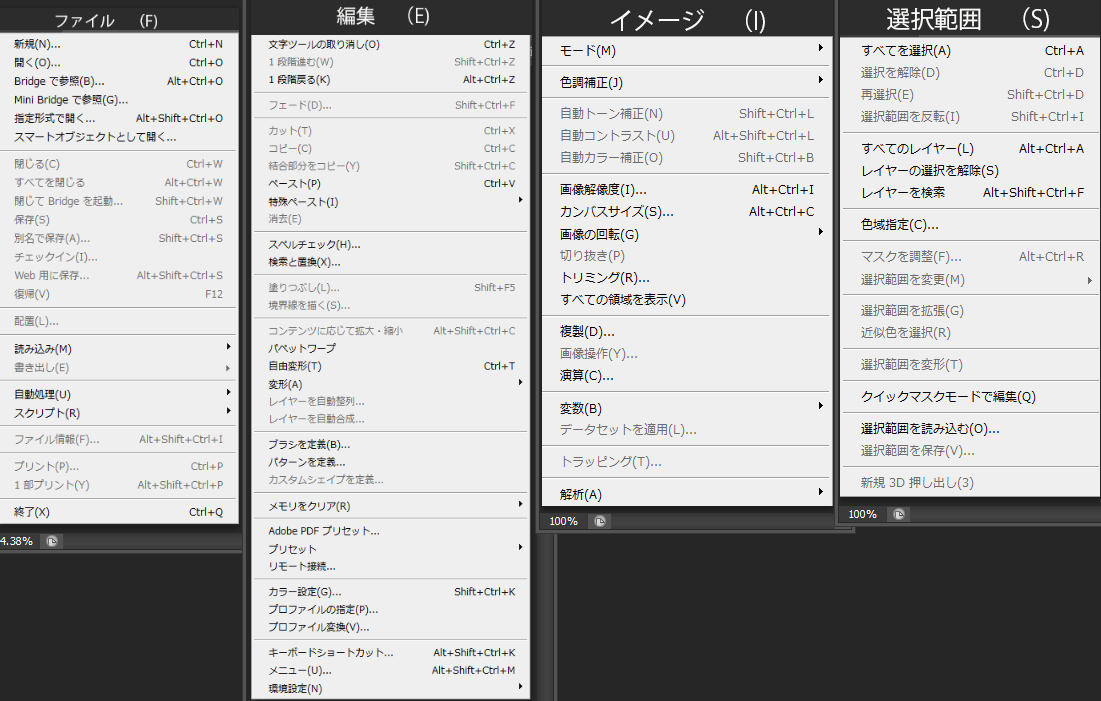This screenshot has height=701, width=1101.
Task: Select Mini Bridge で参照(G)... entry
Action: pyautogui.click(x=119, y=100)
